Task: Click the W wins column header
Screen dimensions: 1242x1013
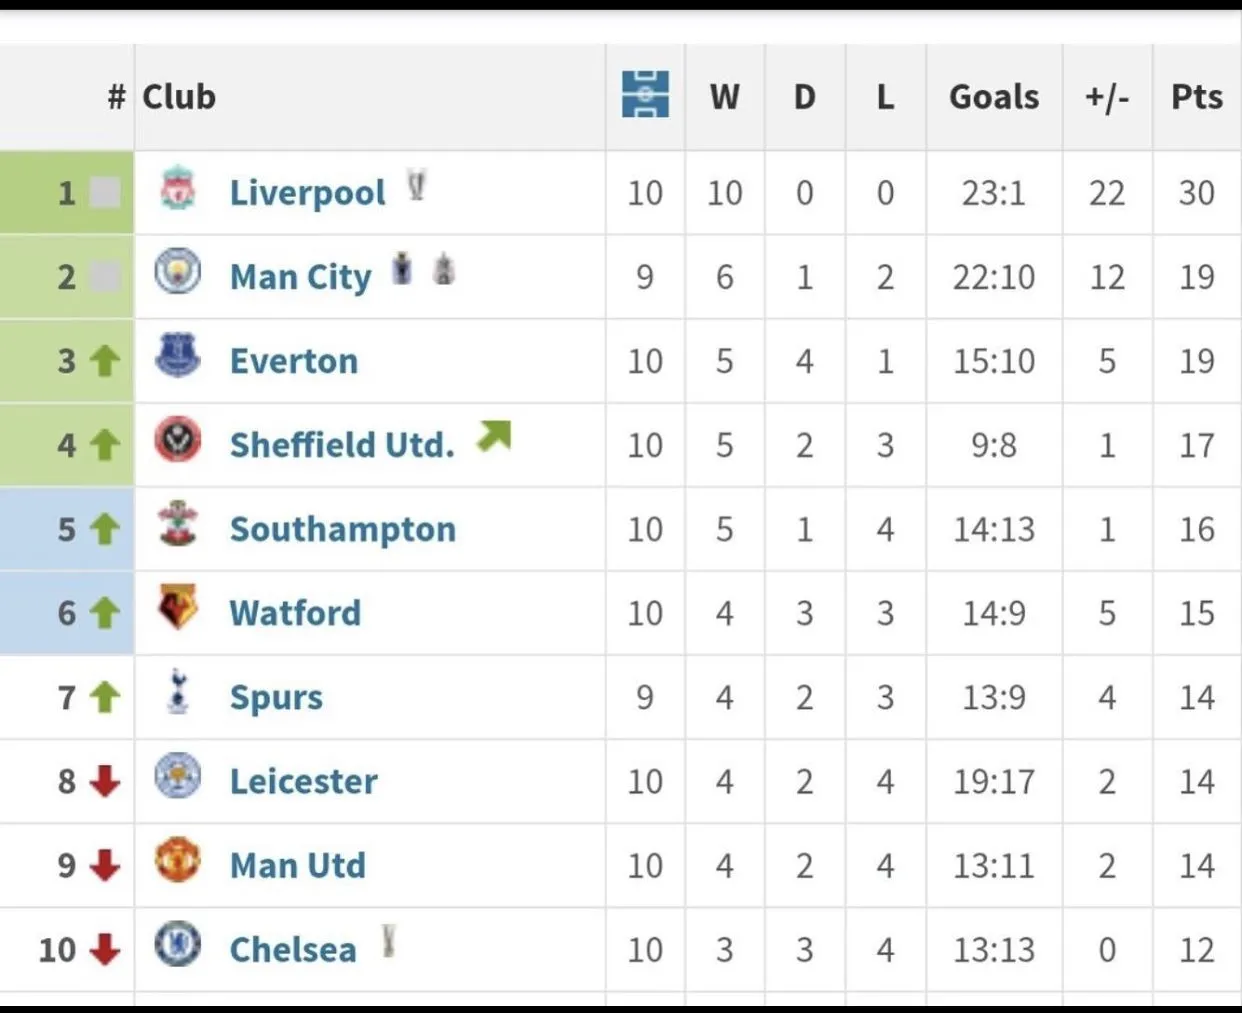Action: coord(724,97)
